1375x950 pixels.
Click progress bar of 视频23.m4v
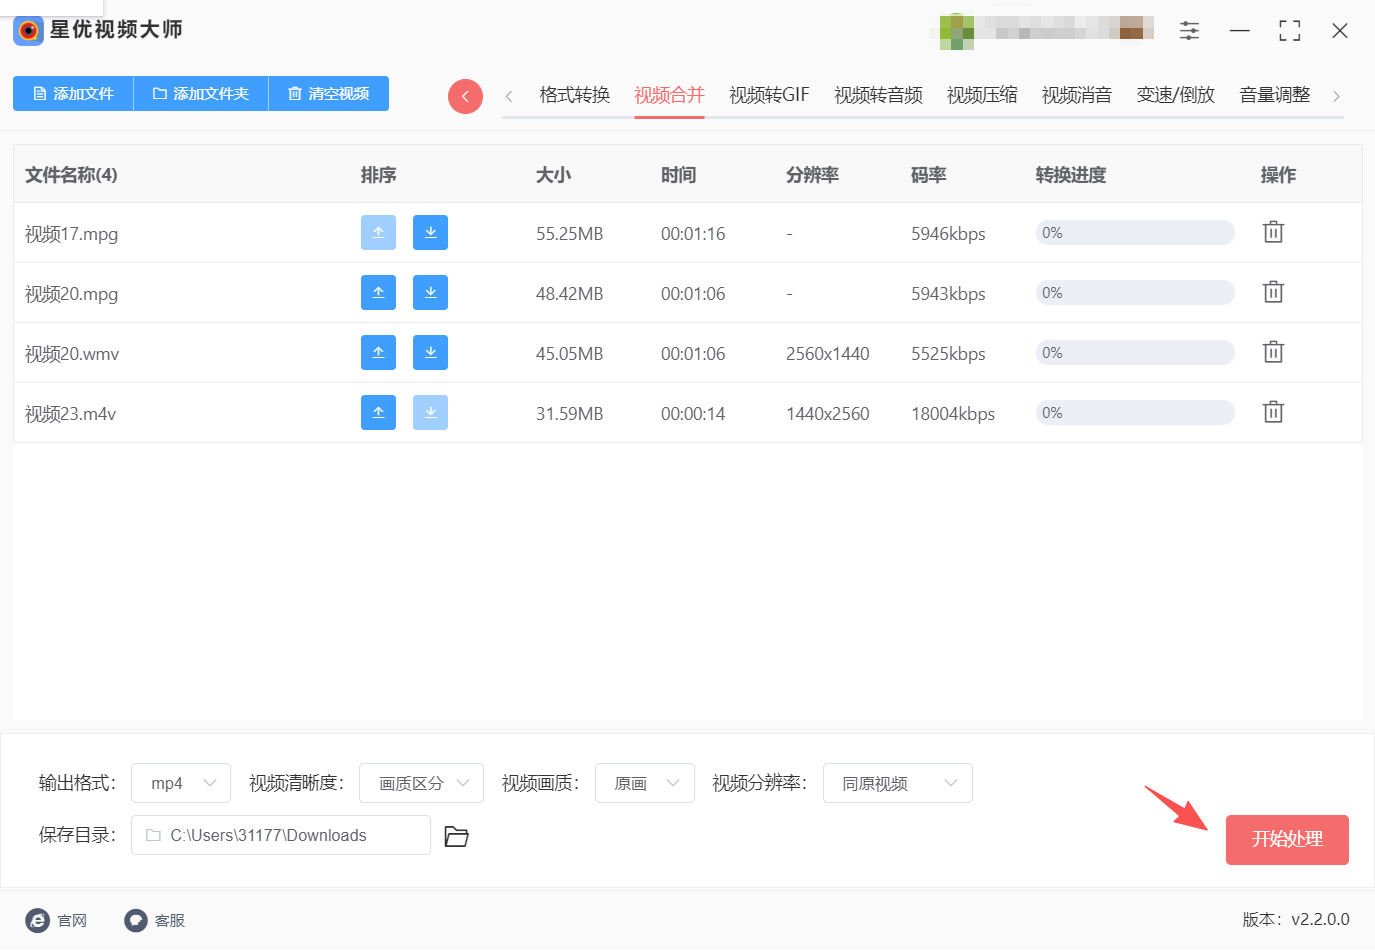1135,413
